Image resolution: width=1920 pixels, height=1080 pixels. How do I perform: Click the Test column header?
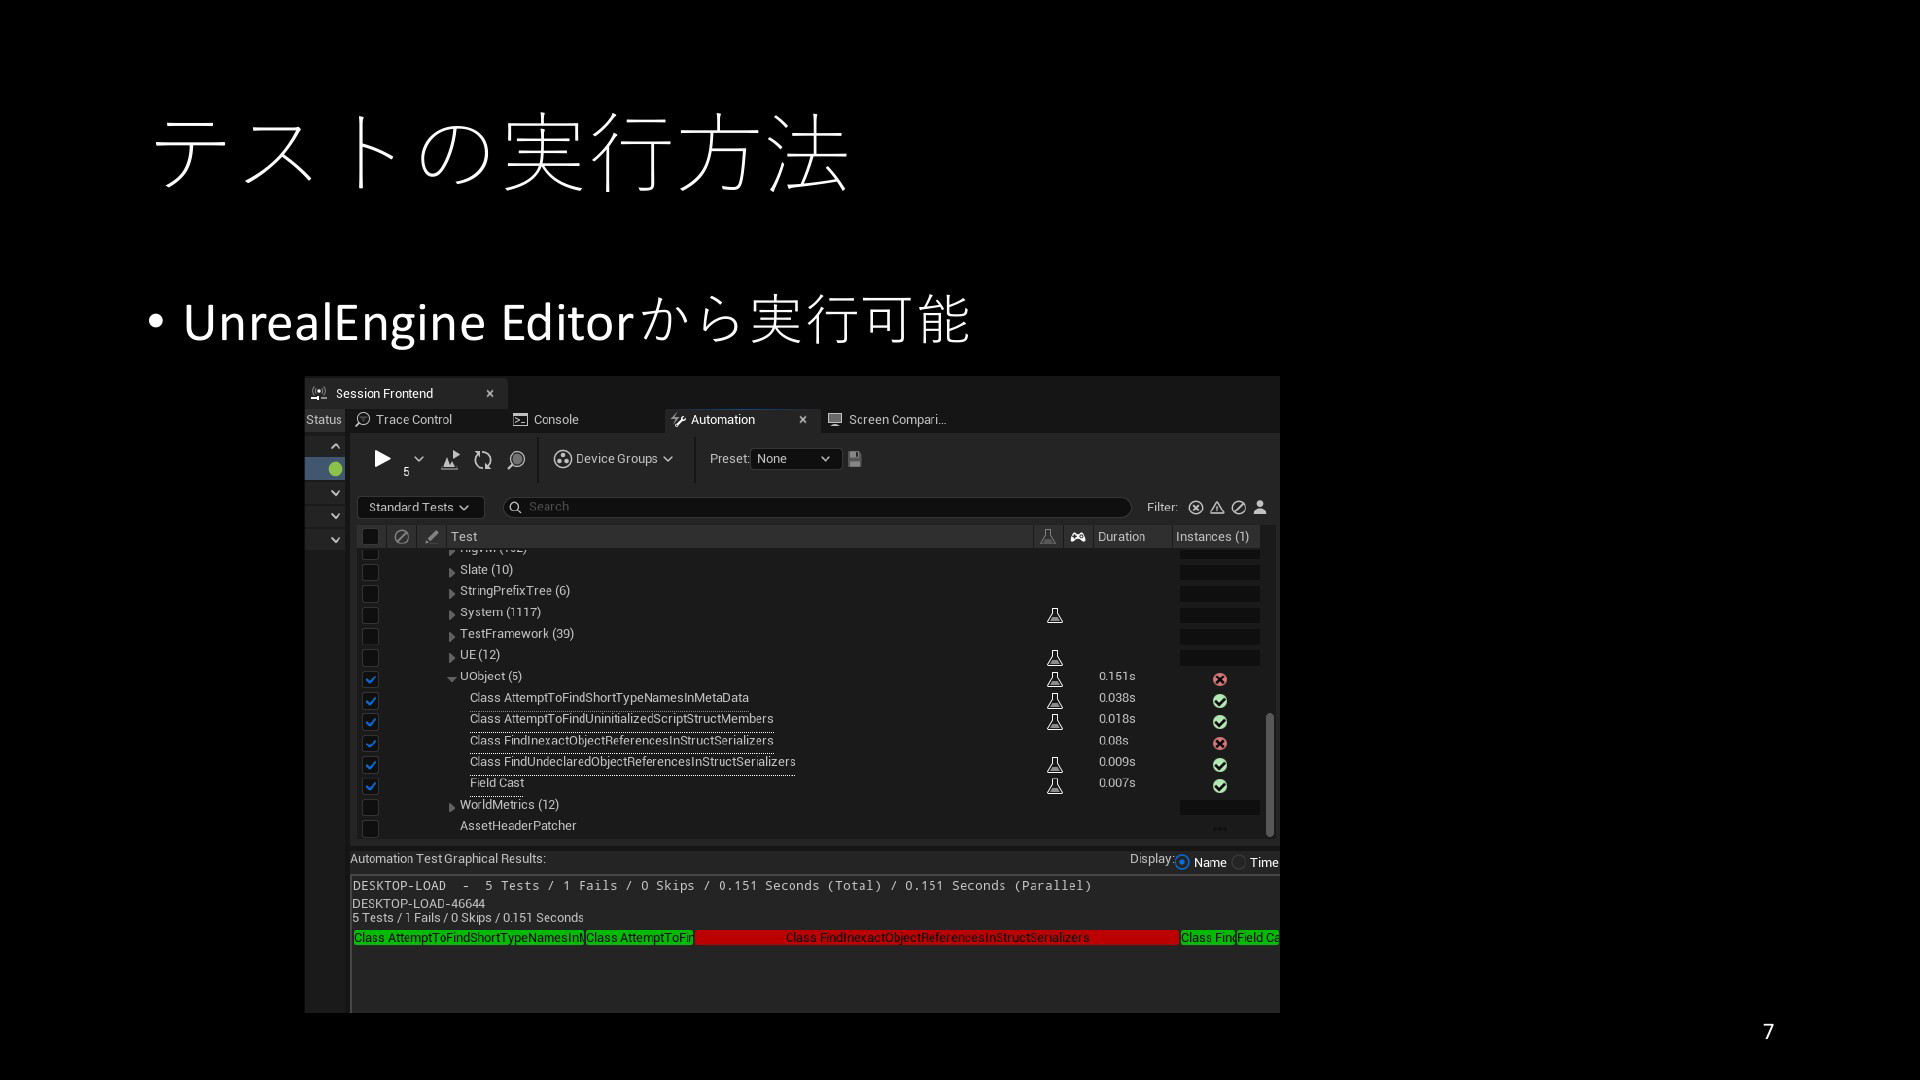pos(464,537)
